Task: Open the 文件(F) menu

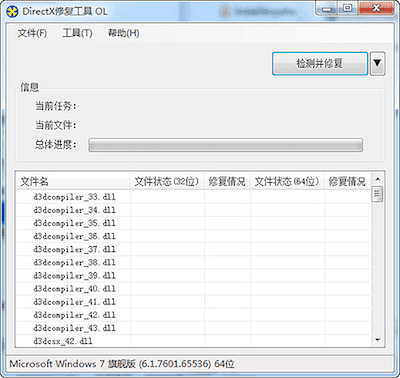Action: (32, 33)
